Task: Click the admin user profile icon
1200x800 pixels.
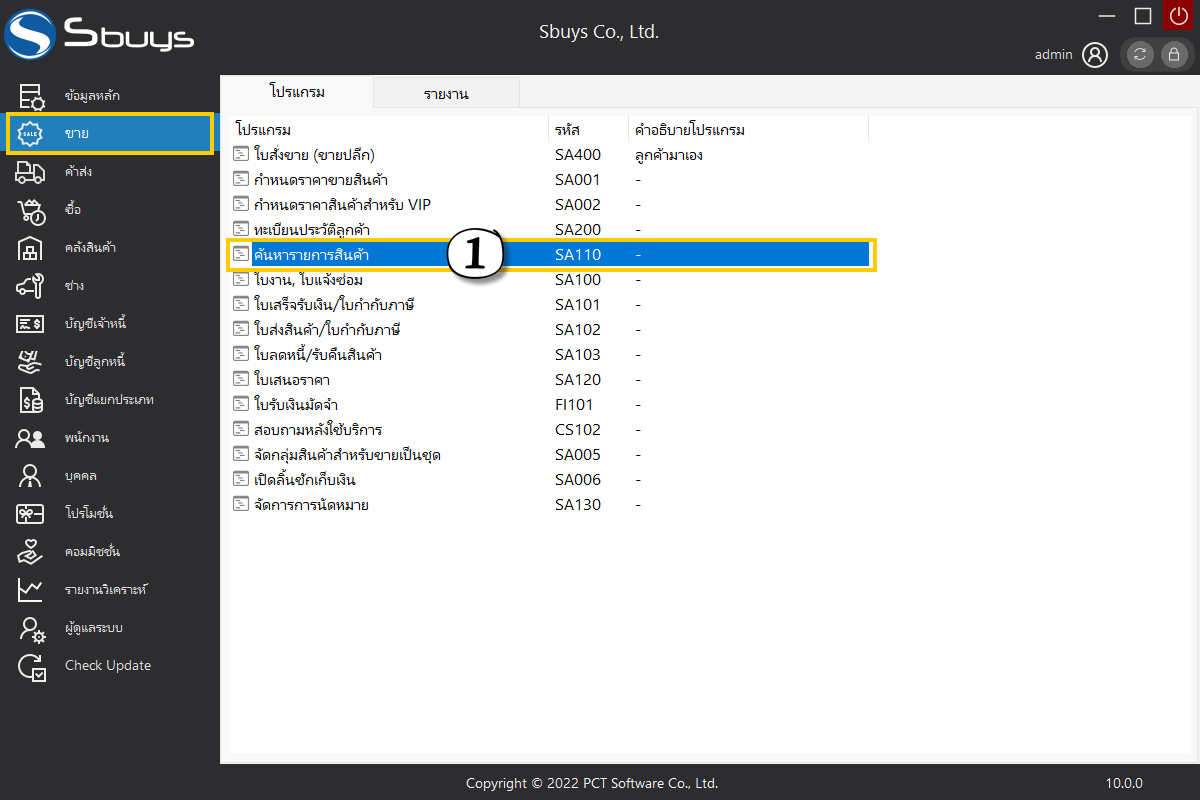Action: (x=1095, y=55)
